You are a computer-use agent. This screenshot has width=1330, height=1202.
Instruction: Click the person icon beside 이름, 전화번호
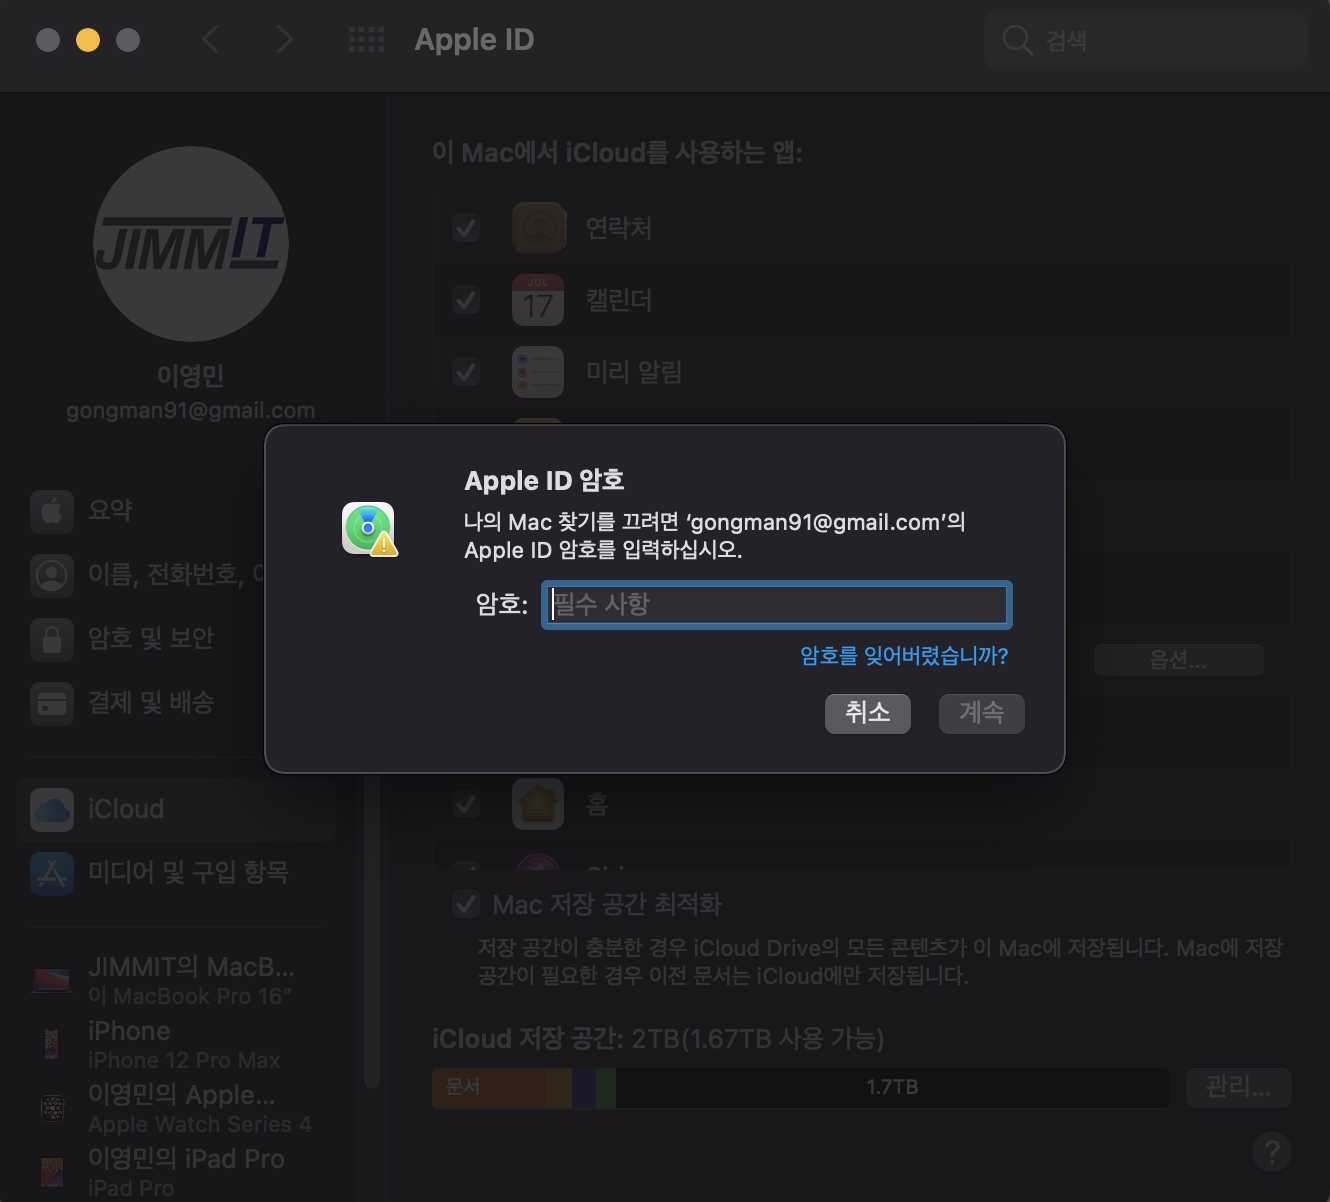pos(52,575)
